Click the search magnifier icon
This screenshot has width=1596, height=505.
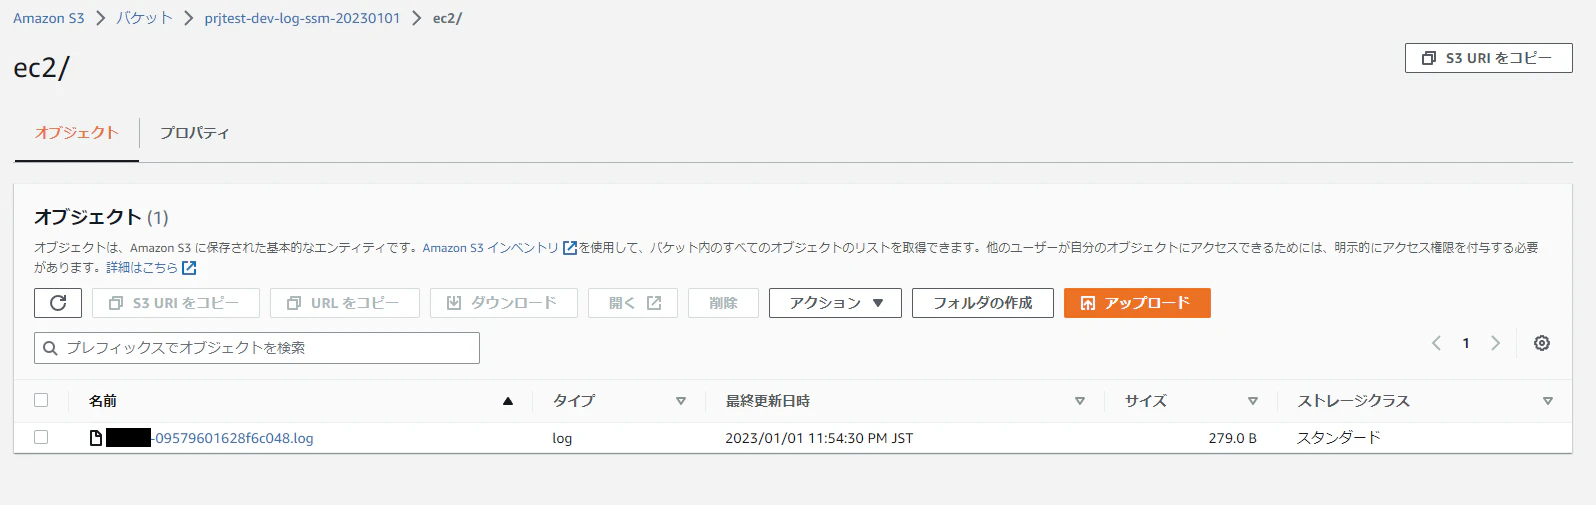(x=50, y=348)
